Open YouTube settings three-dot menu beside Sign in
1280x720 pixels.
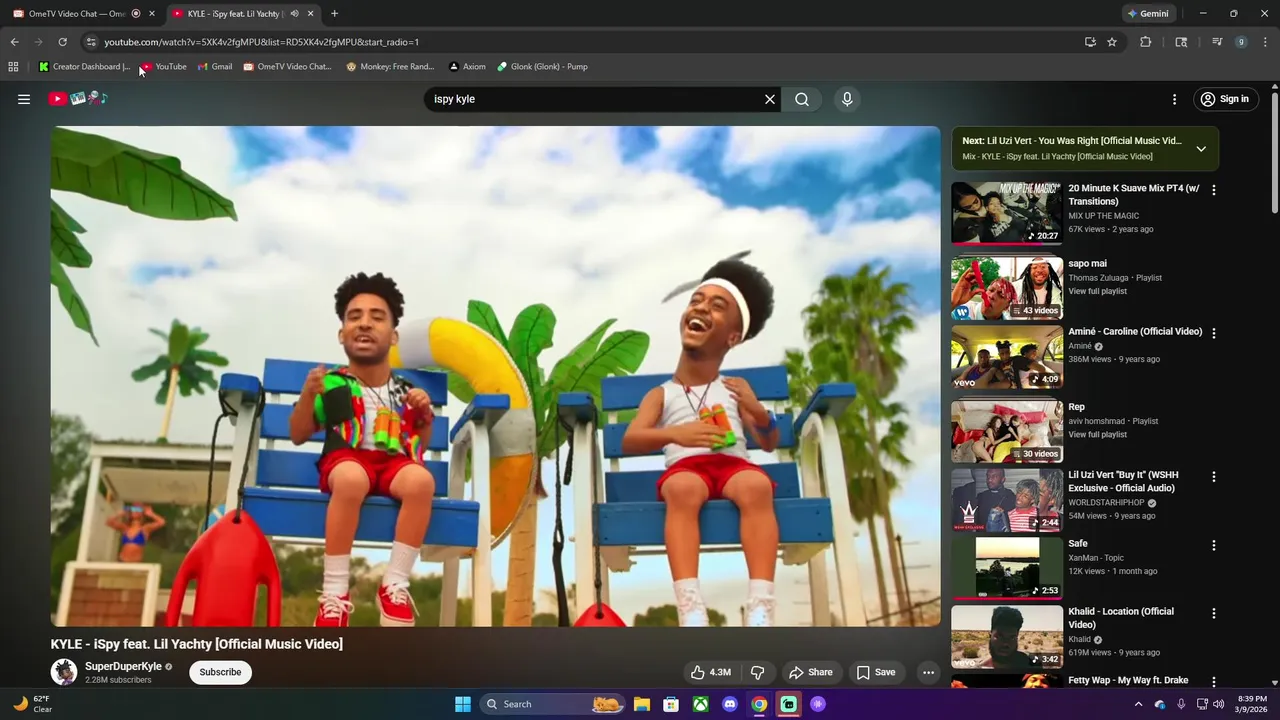pyautogui.click(x=1175, y=99)
